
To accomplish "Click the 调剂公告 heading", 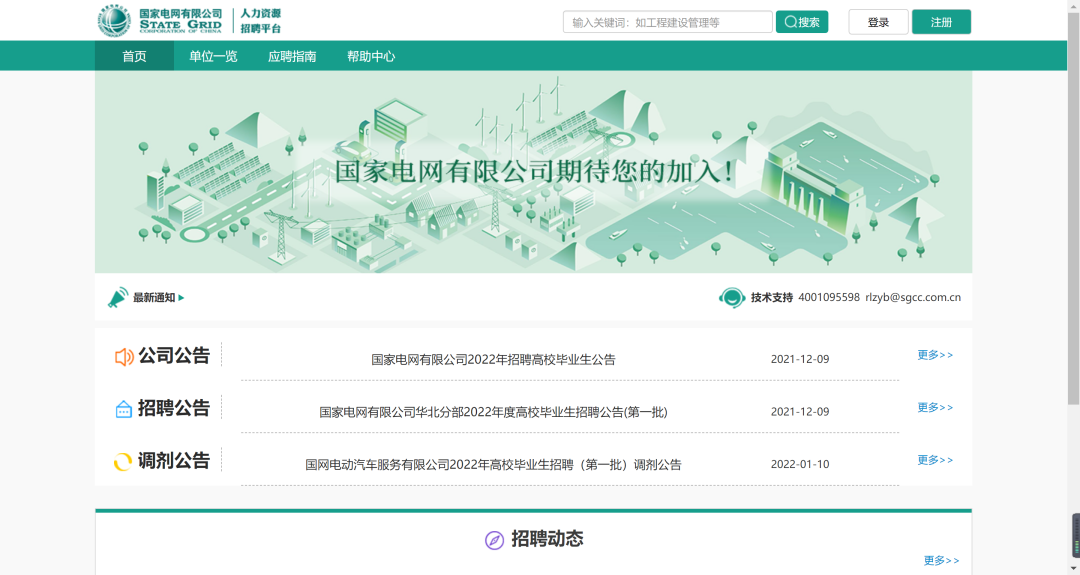I will coord(174,460).
